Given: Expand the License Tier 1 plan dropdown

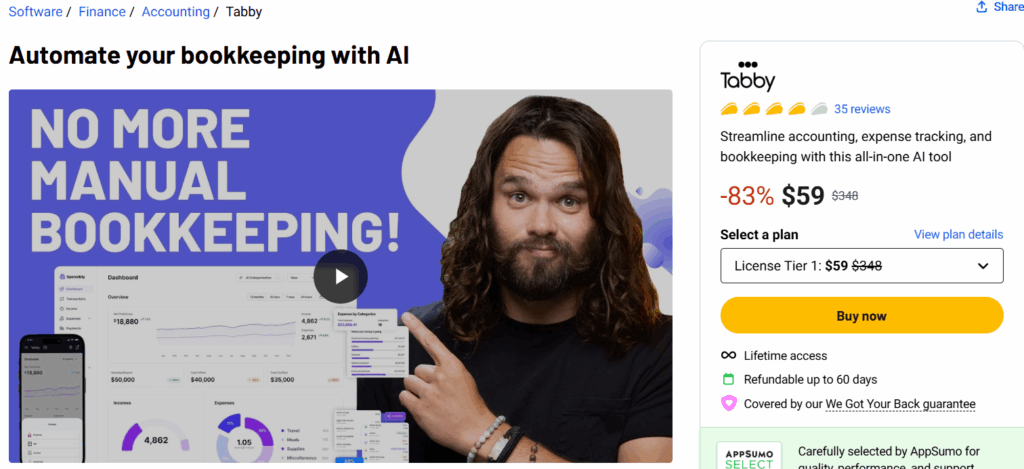Looking at the screenshot, I should pyautogui.click(x=861, y=266).
